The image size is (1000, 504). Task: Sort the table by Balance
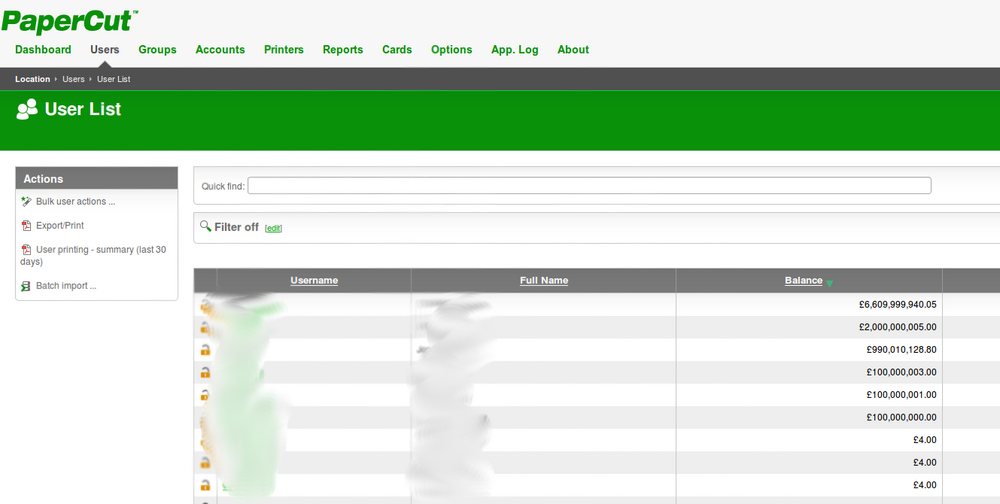pyautogui.click(x=804, y=281)
